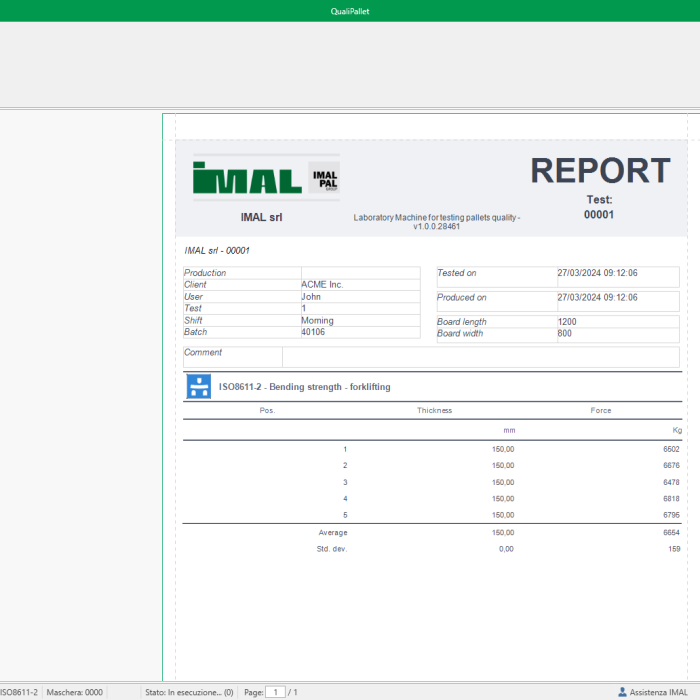Image resolution: width=700 pixels, height=700 pixels.
Task: Click the Force column header
Action: point(601,410)
